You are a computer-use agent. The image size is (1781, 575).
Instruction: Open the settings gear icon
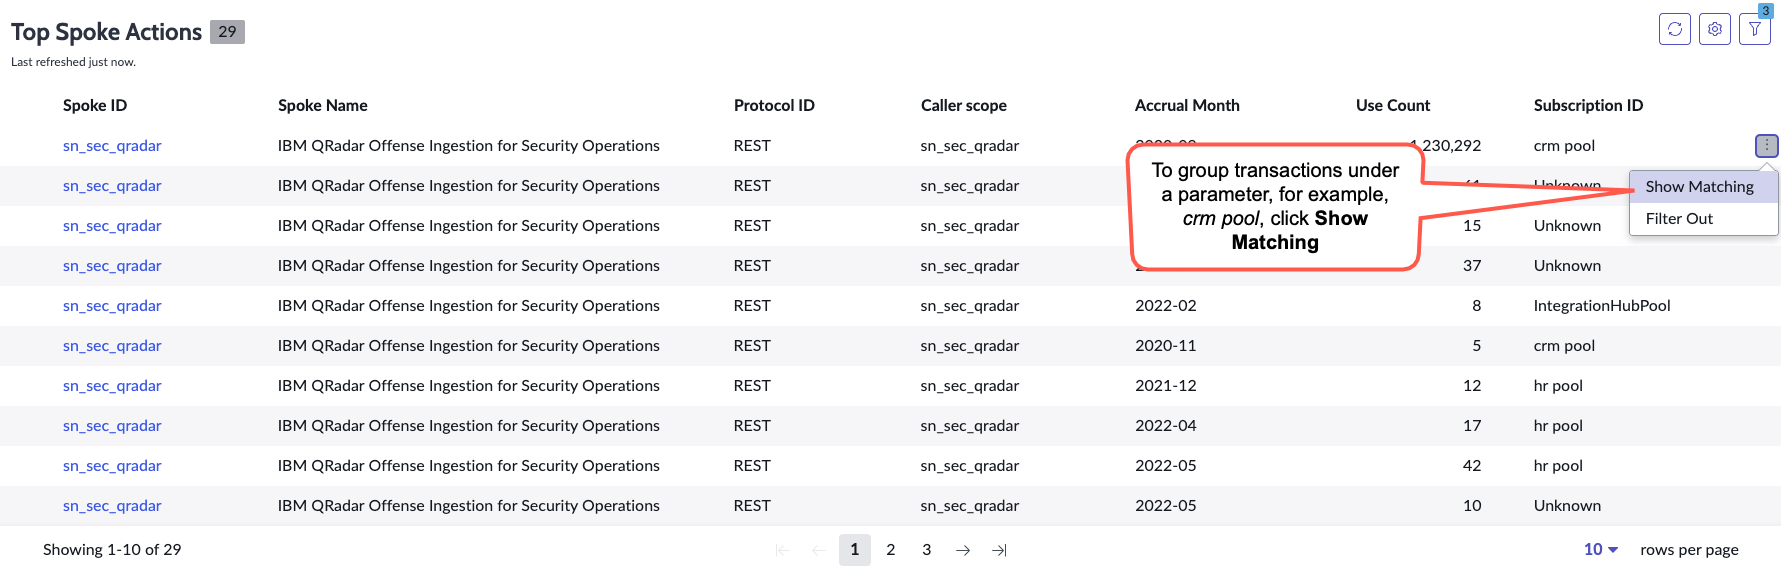pos(1714,29)
